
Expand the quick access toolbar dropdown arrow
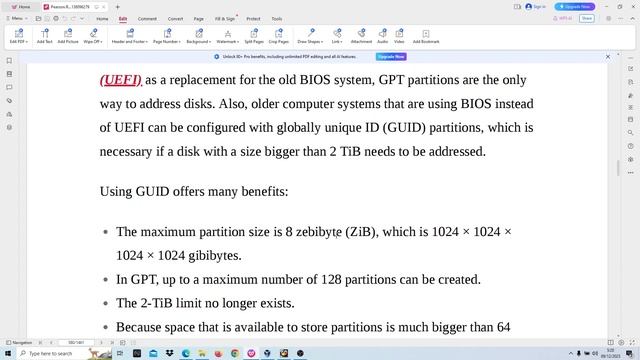[82, 18]
